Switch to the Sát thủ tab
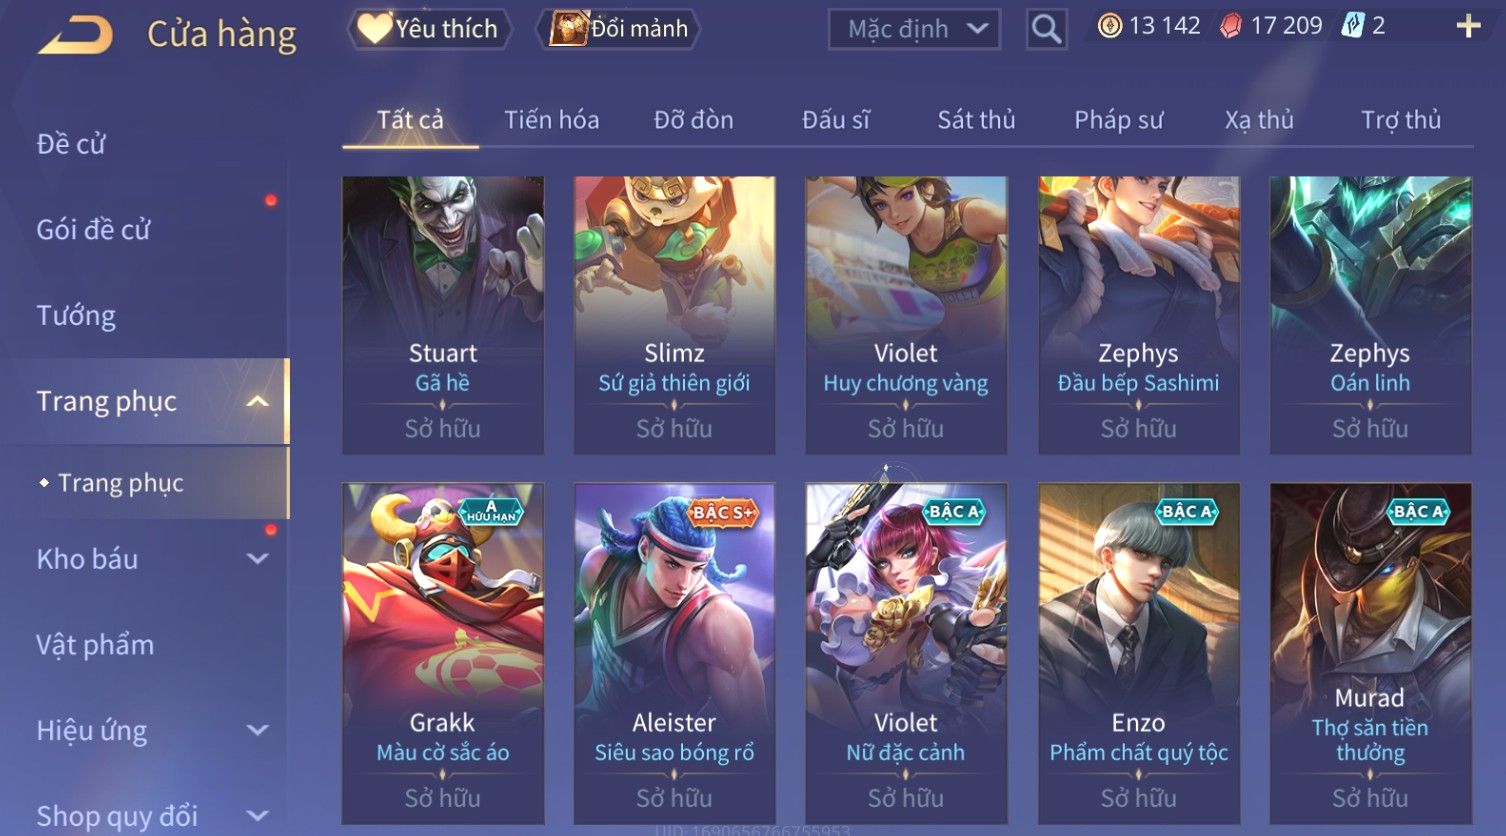 point(976,120)
